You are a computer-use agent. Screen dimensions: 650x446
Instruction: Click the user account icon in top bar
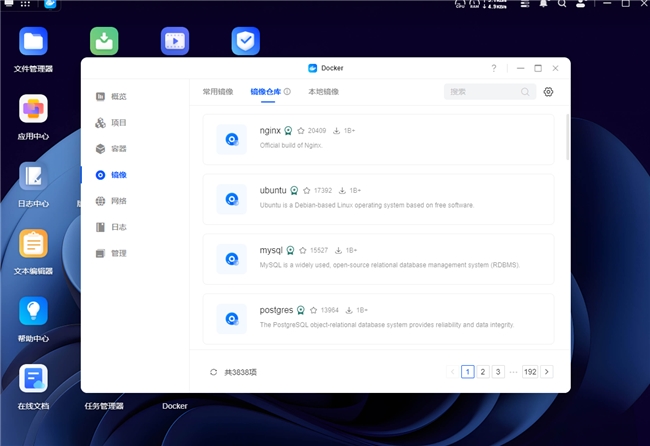click(x=581, y=3)
